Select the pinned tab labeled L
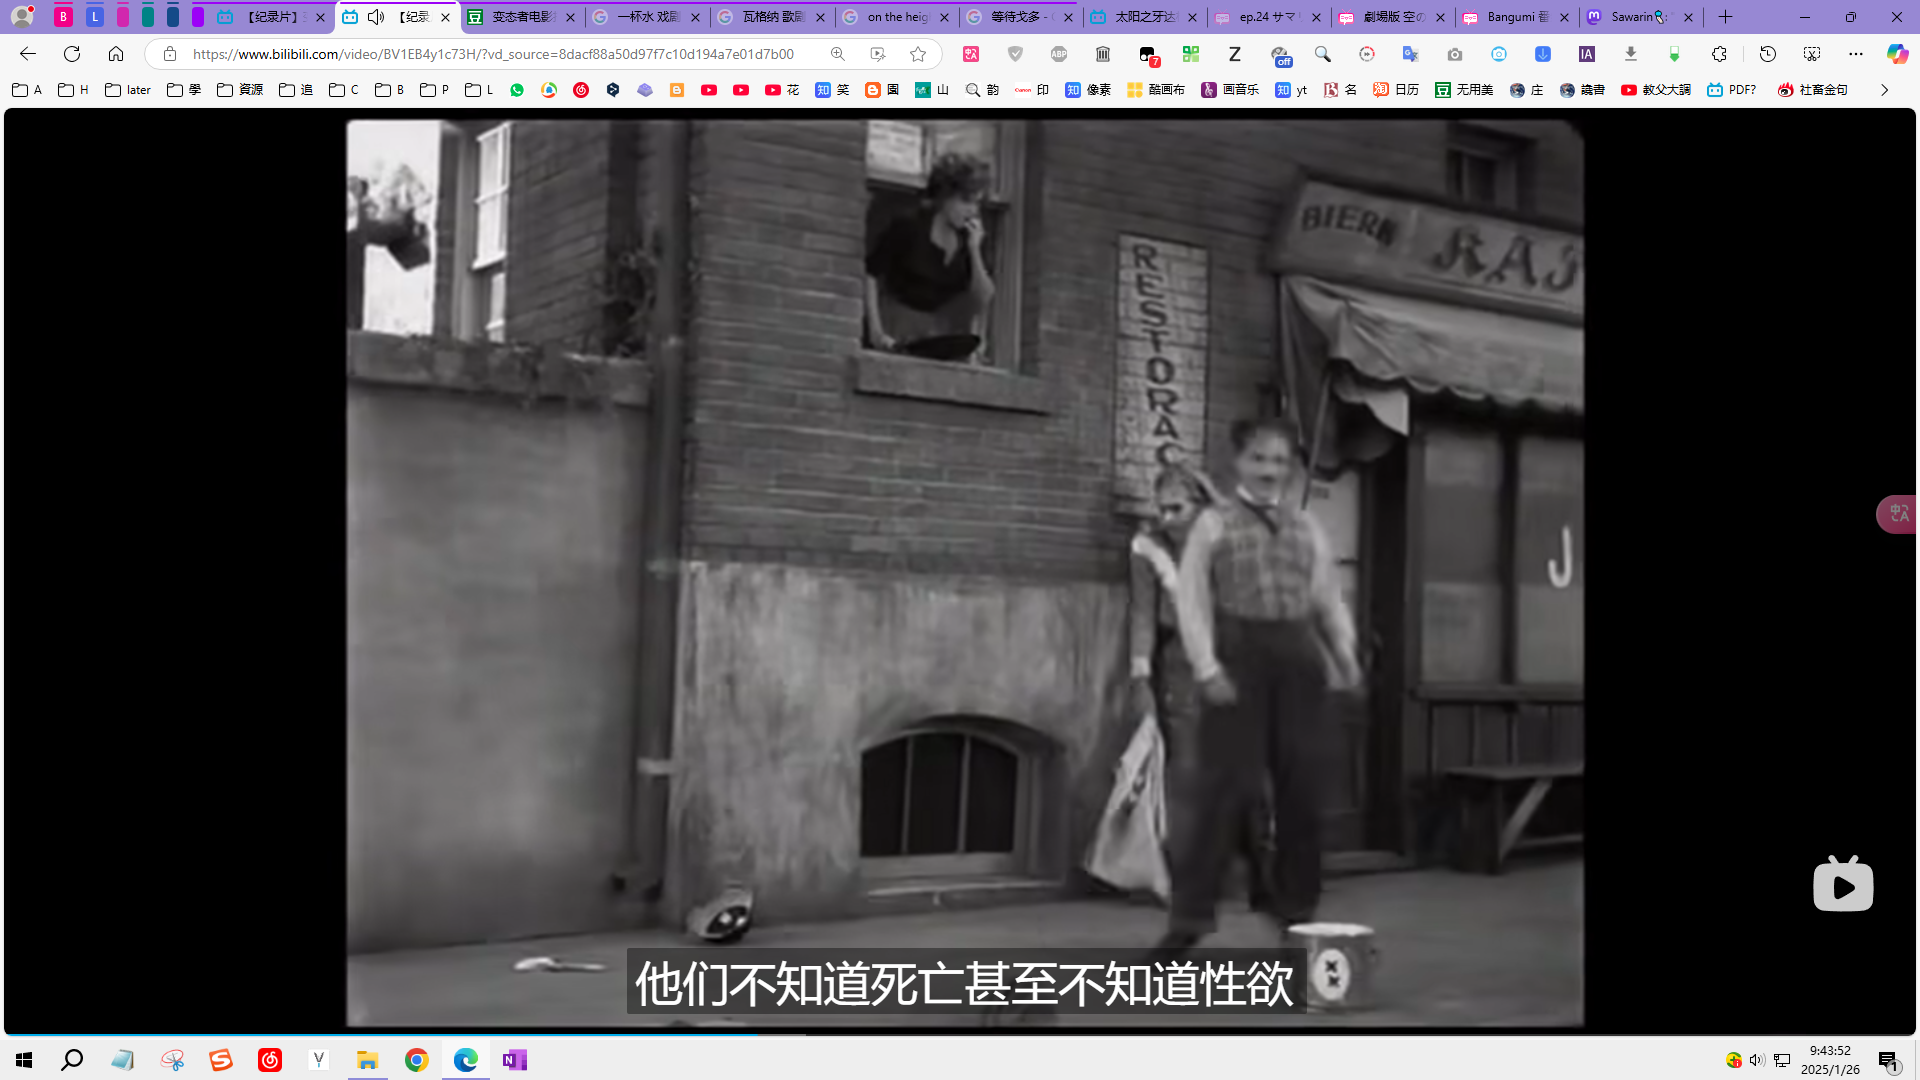This screenshot has height=1080, width=1920. point(94,17)
